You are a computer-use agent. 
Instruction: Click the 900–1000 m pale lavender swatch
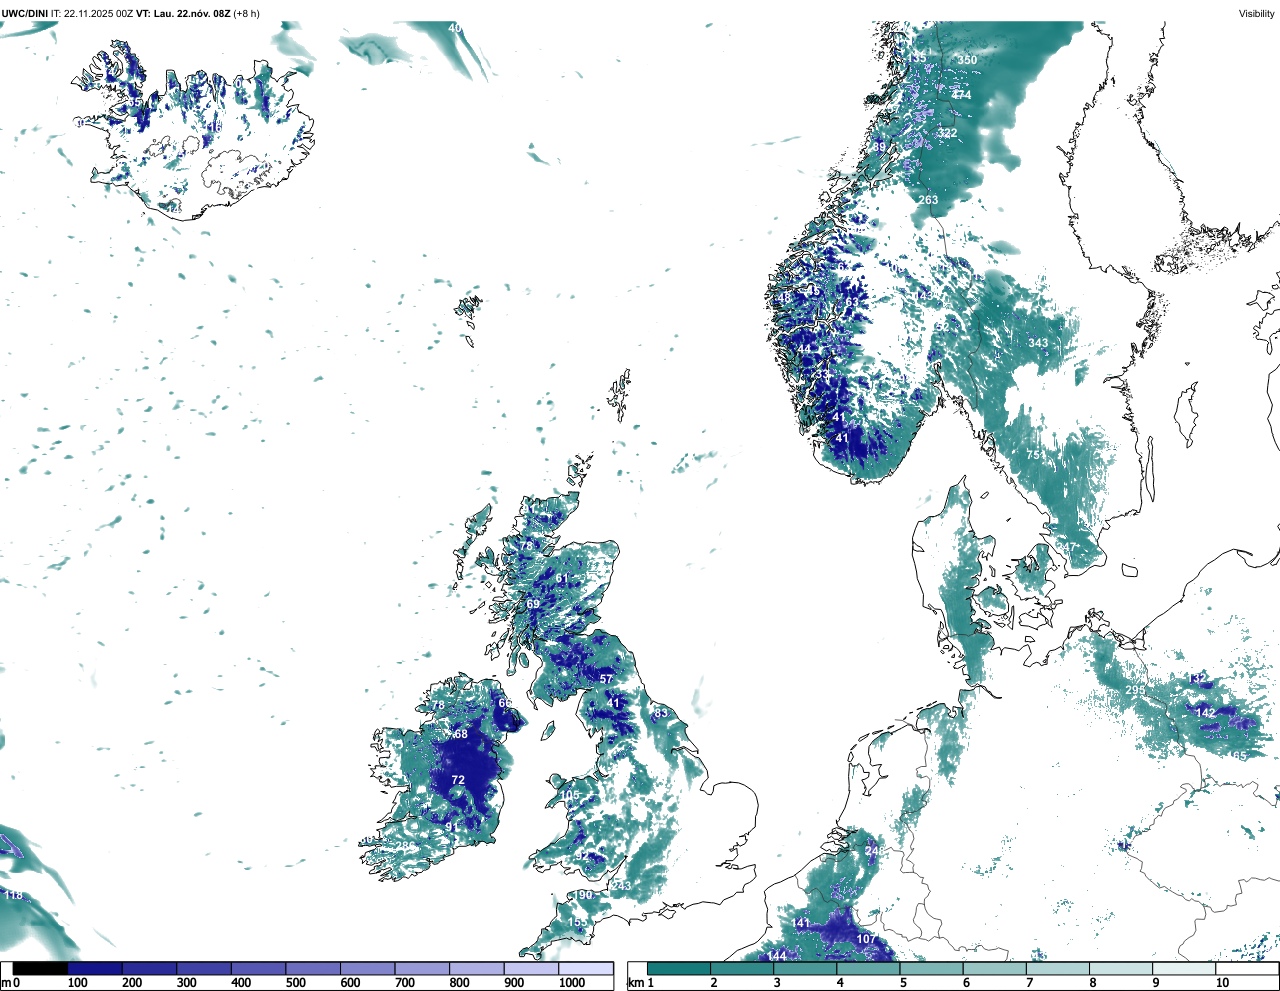coord(531,968)
